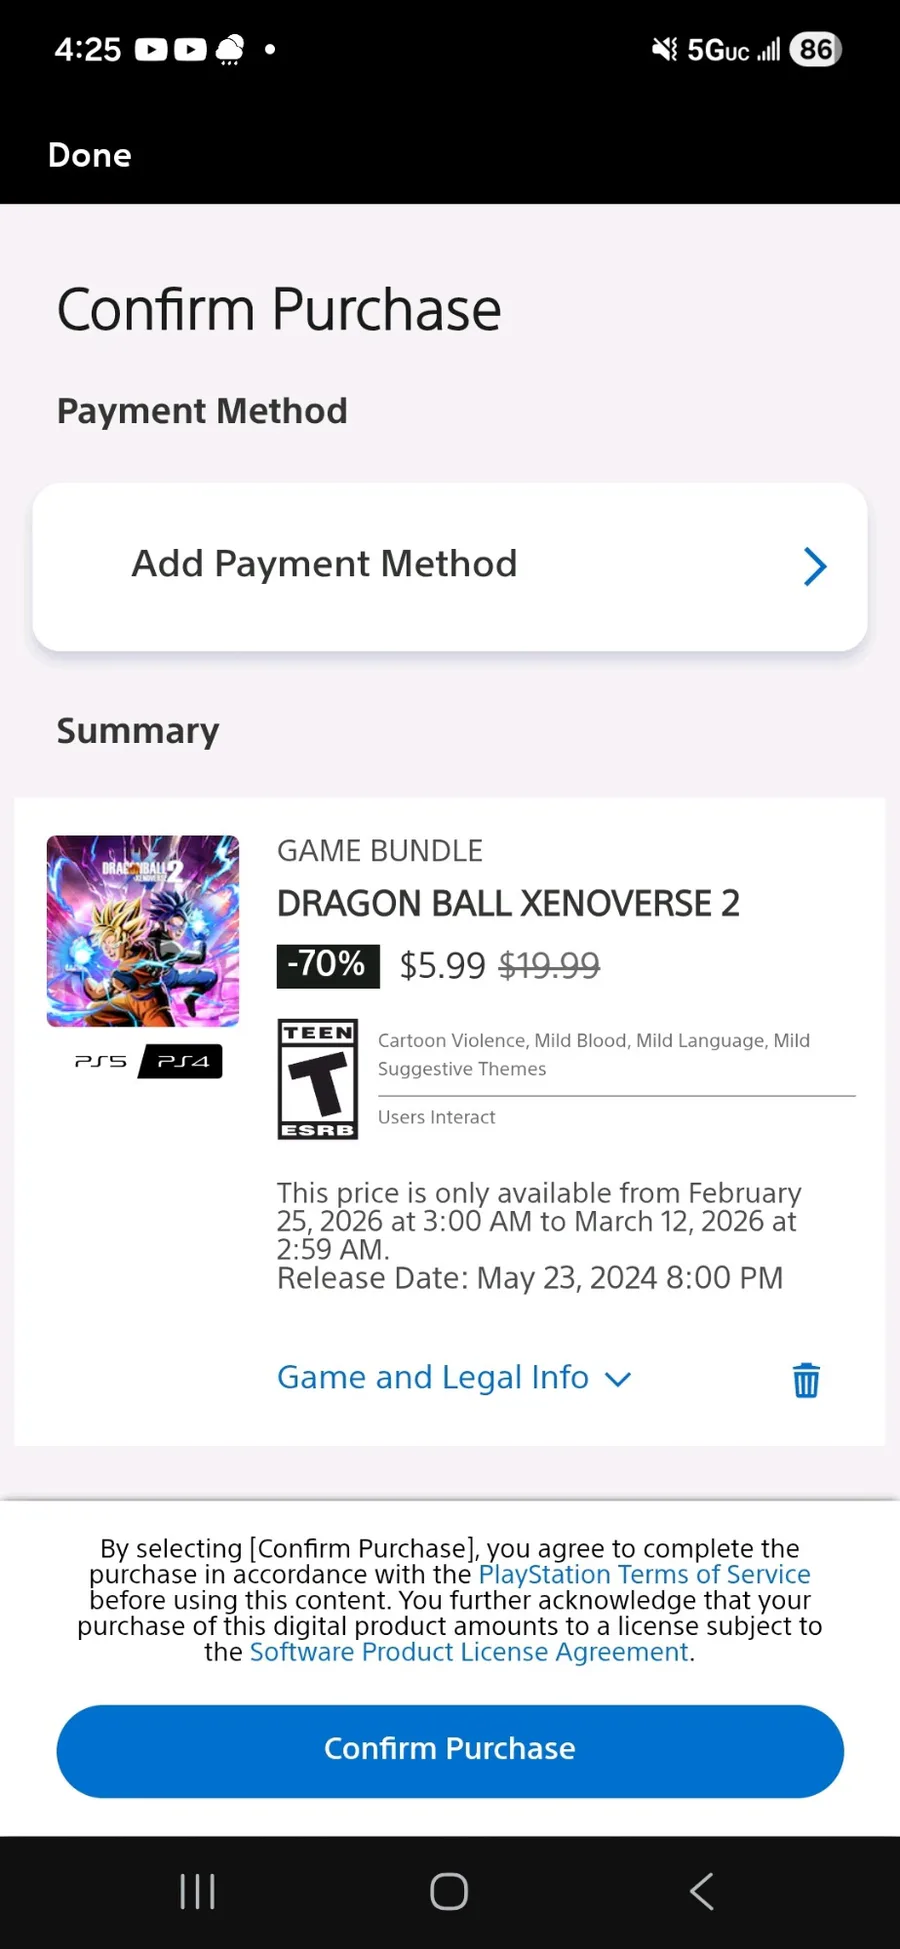This screenshot has height=1949, width=900.
Task: Expand Game and Legal Info section
Action: (454, 1378)
